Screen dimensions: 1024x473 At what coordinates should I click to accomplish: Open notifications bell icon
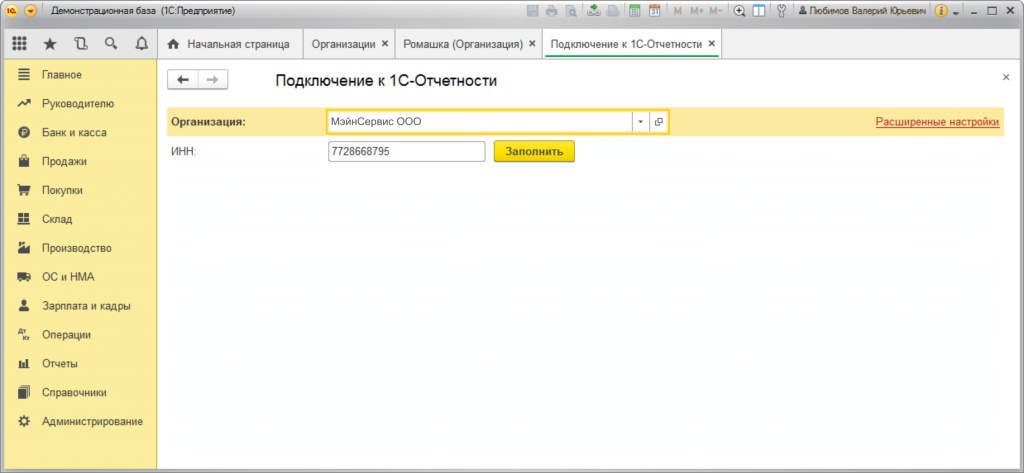pos(140,45)
